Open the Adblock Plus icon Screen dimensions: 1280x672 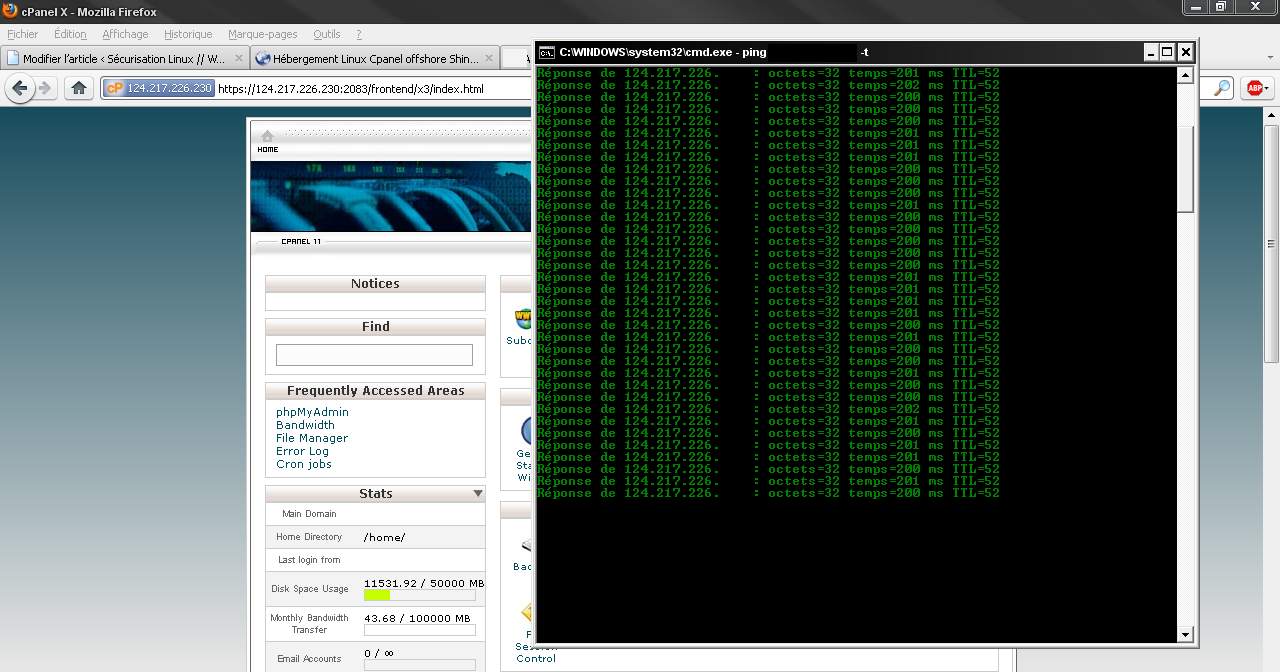[1256, 87]
